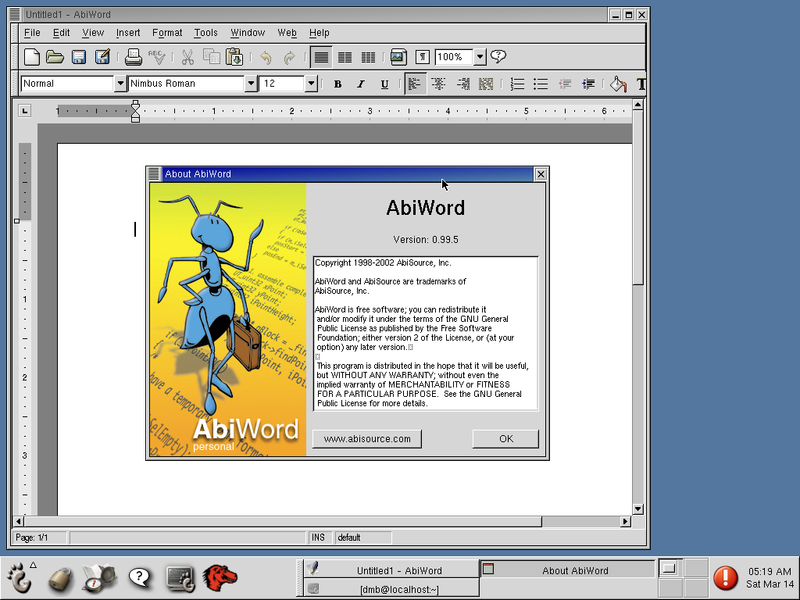The width and height of the screenshot is (800, 600).
Task: Click the indent icon with blue arrow
Action: coord(588,84)
